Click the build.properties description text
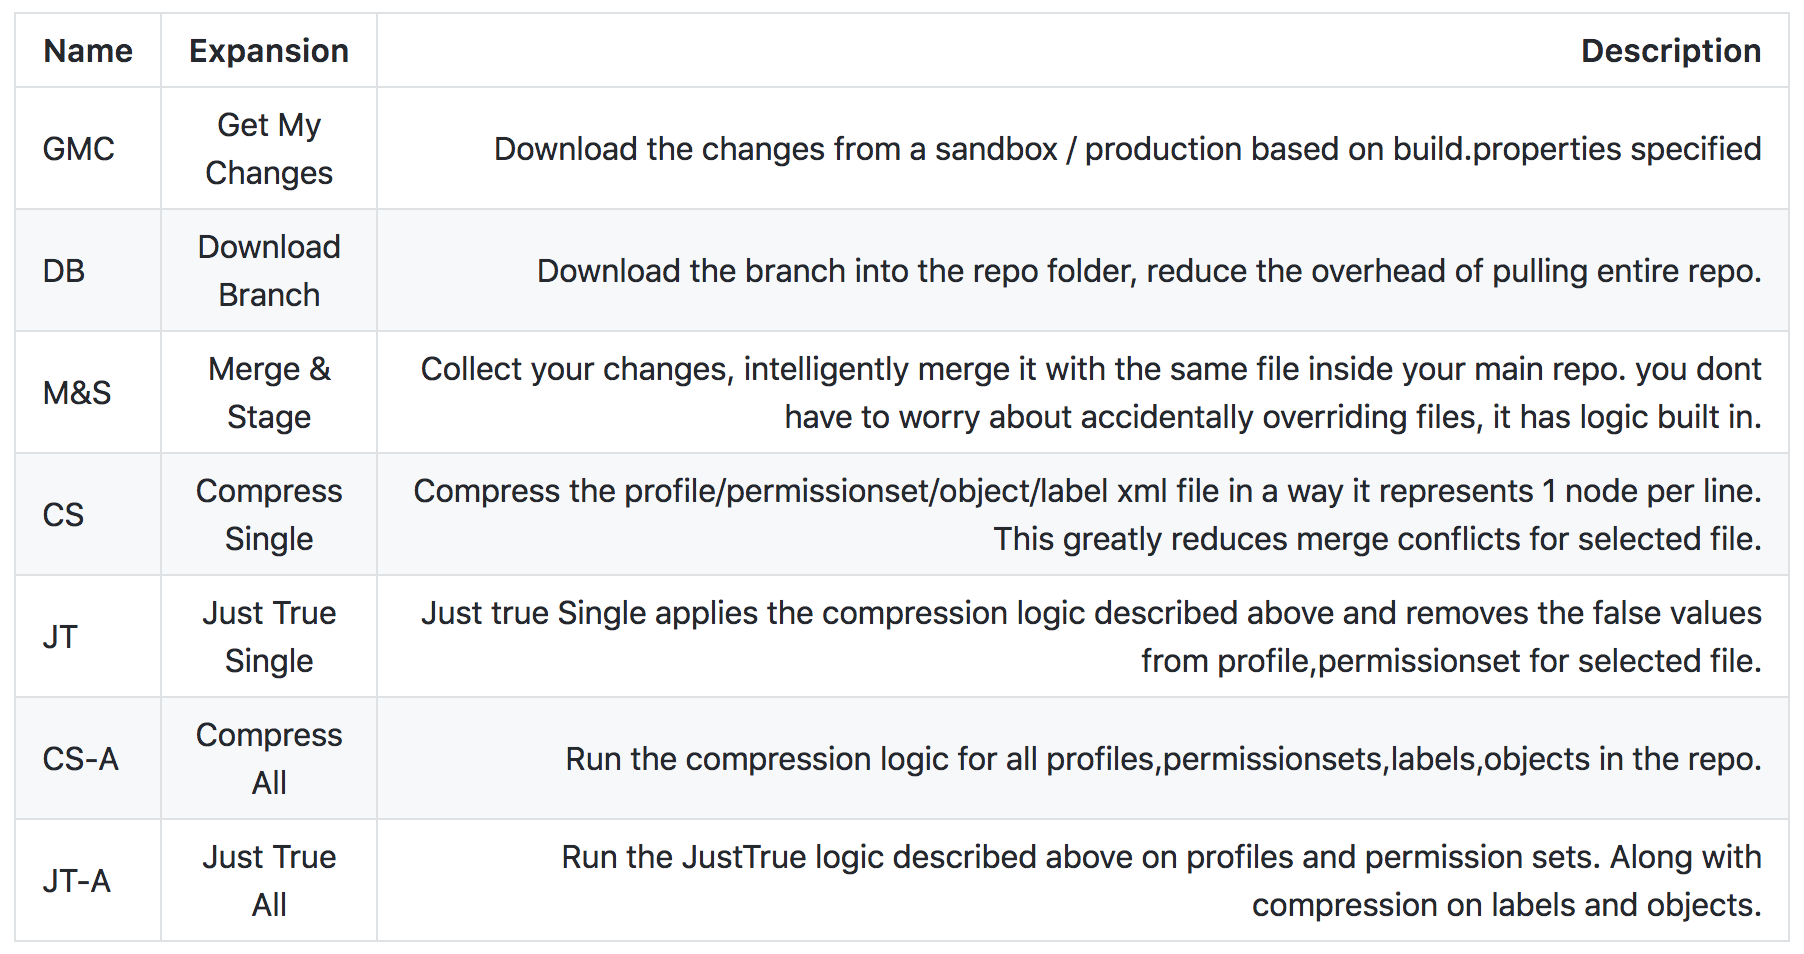Image resolution: width=1804 pixels, height=954 pixels. pyautogui.click(x=1127, y=149)
